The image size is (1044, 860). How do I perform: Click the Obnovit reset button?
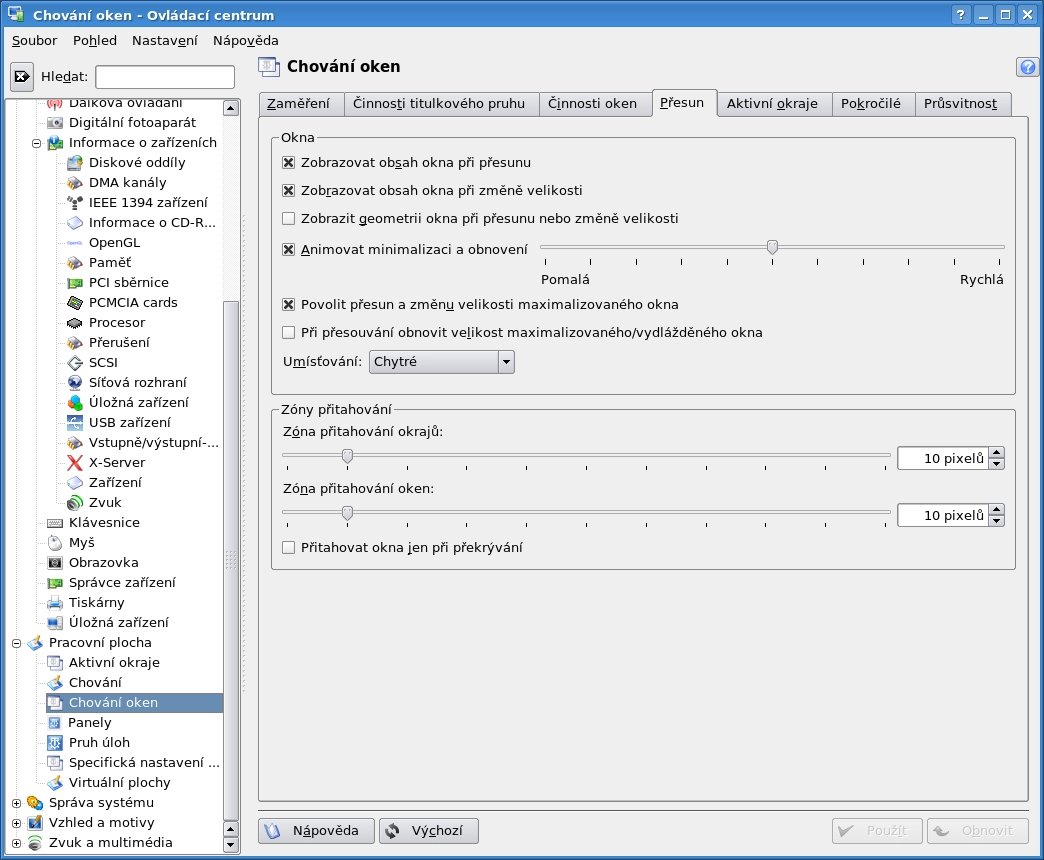coord(977,831)
